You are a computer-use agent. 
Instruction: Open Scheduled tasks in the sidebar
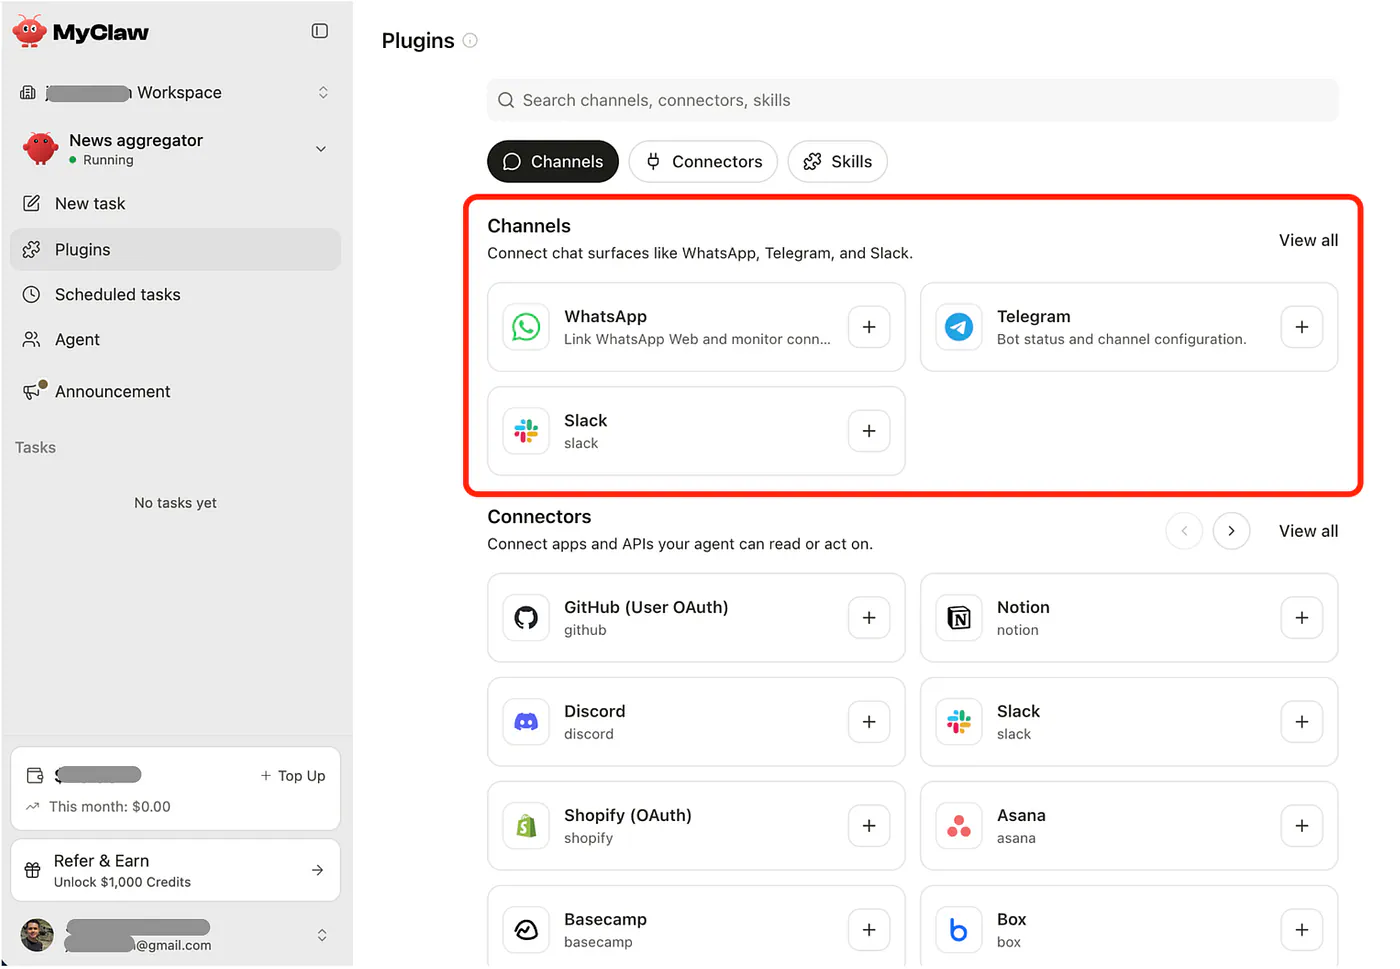(x=176, y=295)
